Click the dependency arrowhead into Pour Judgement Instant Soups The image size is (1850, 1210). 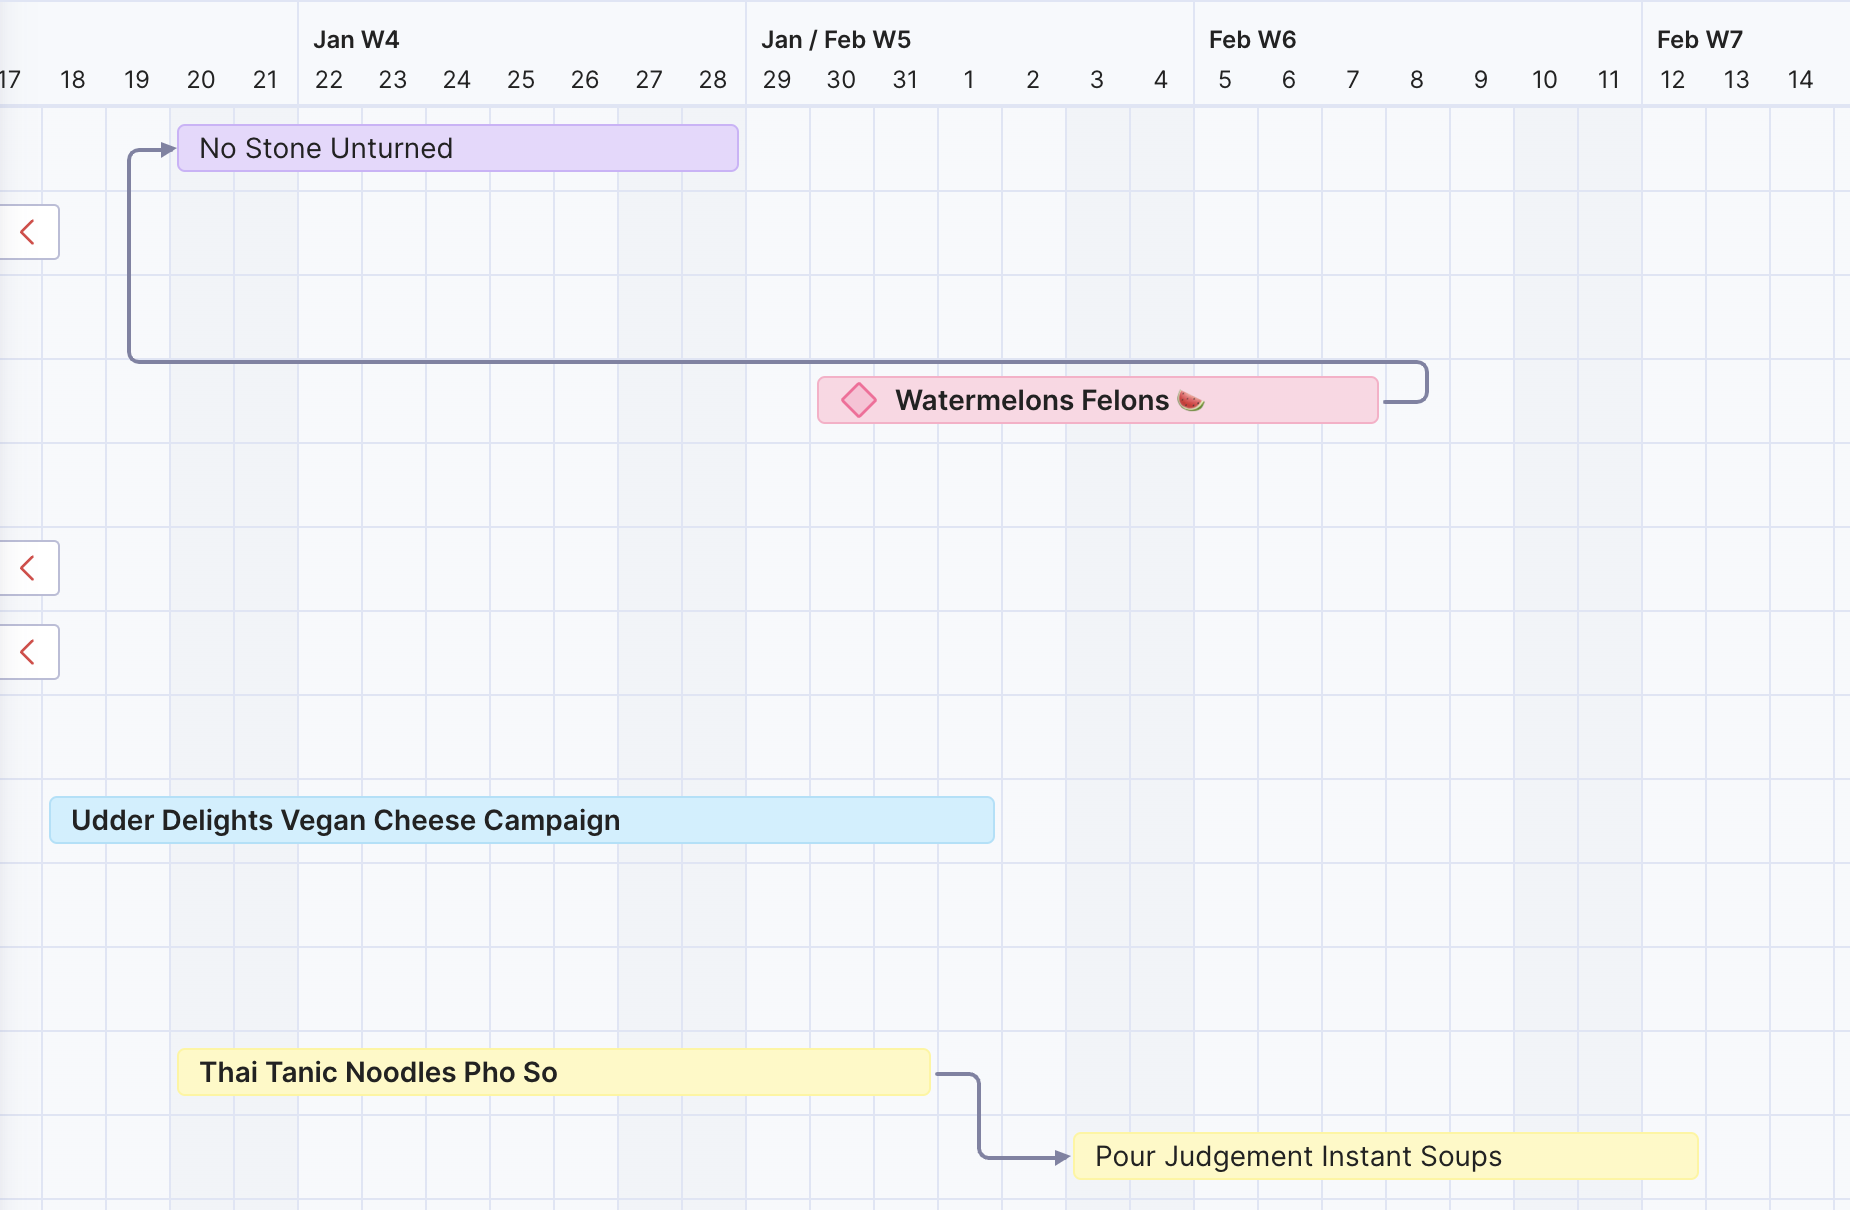tap(1063, 1158)
